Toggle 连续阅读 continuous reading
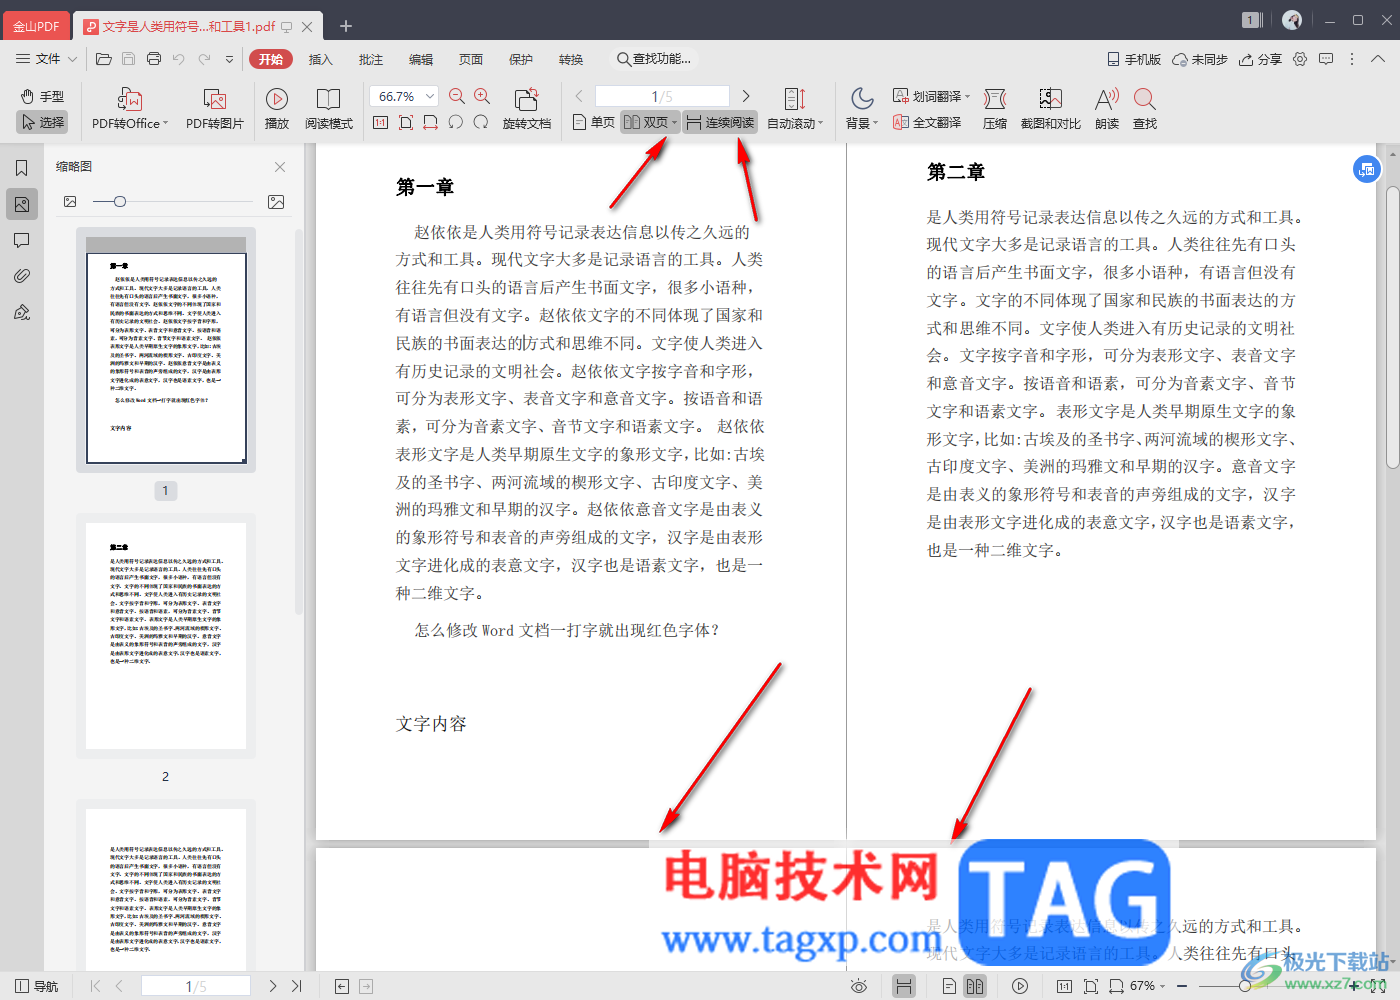1400x1000 pixels. coord(720,122)
